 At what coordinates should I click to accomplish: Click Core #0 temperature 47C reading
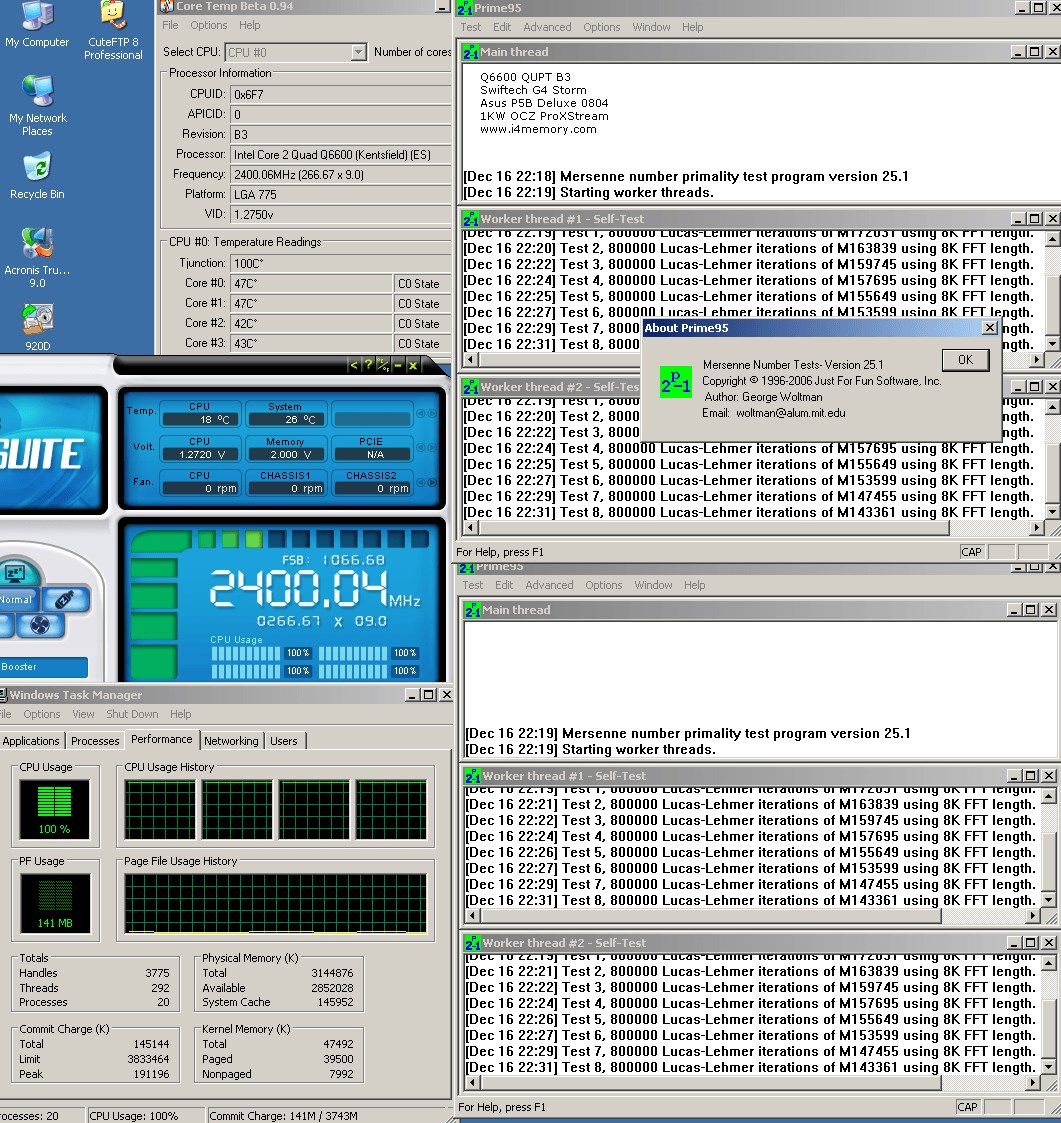[311, 283]
